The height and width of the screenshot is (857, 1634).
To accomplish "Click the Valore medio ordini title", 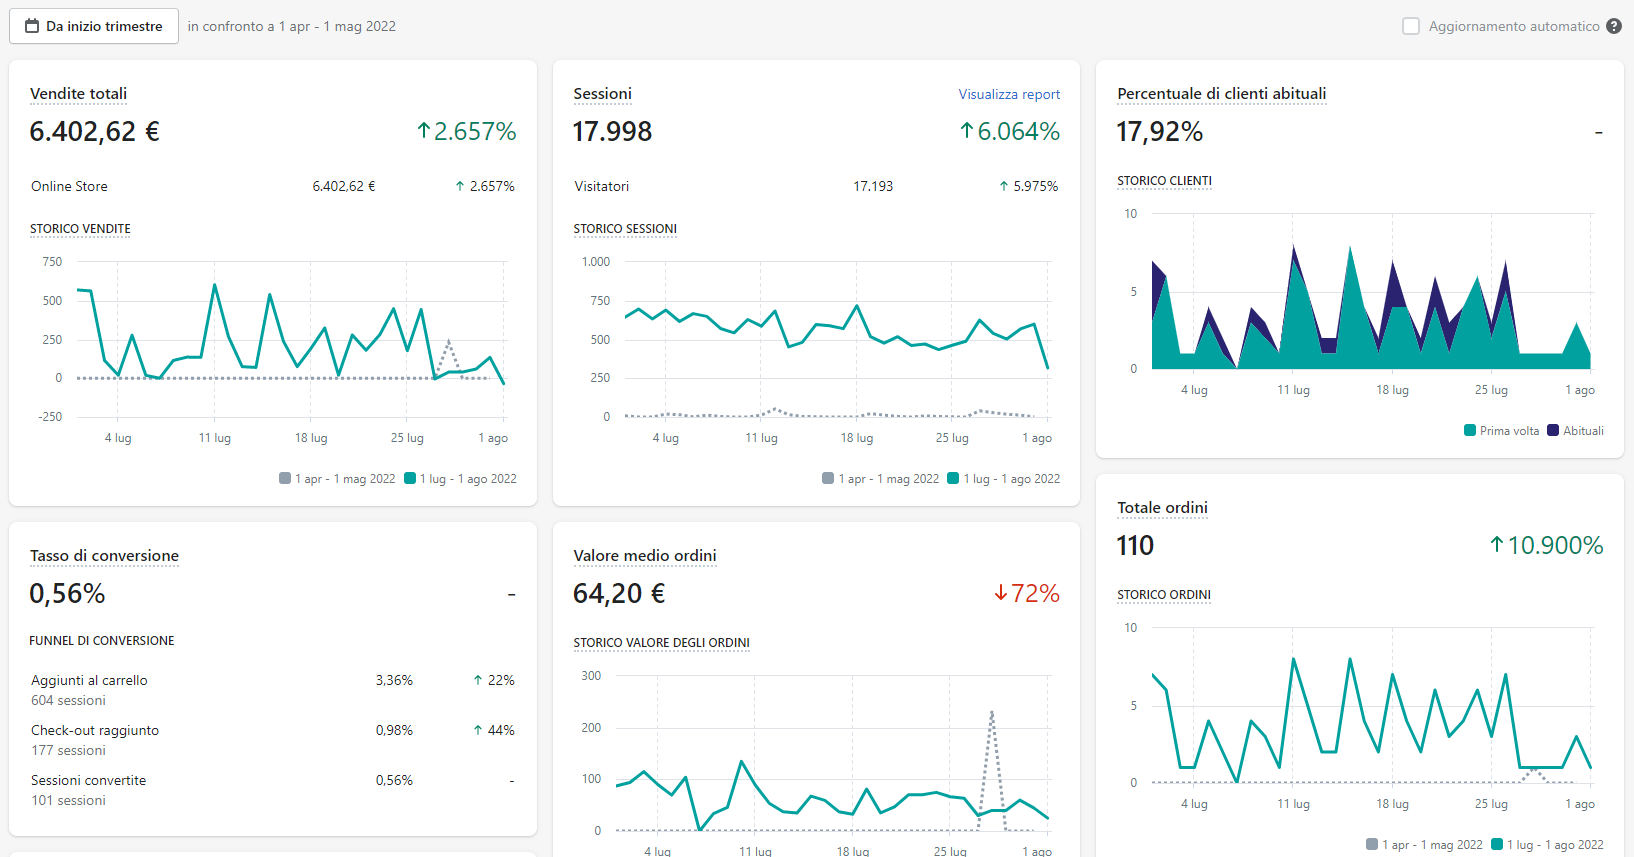I will (645, 556).
